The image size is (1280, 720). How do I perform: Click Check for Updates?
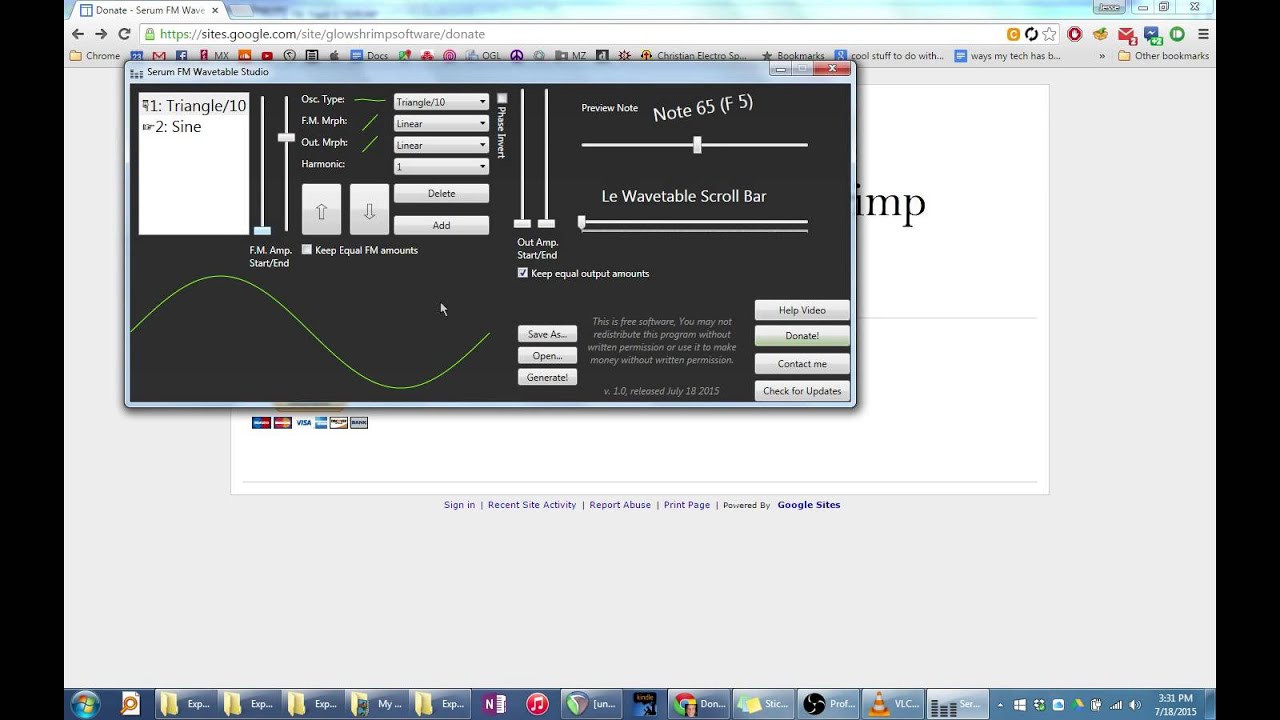pos(802,391)
